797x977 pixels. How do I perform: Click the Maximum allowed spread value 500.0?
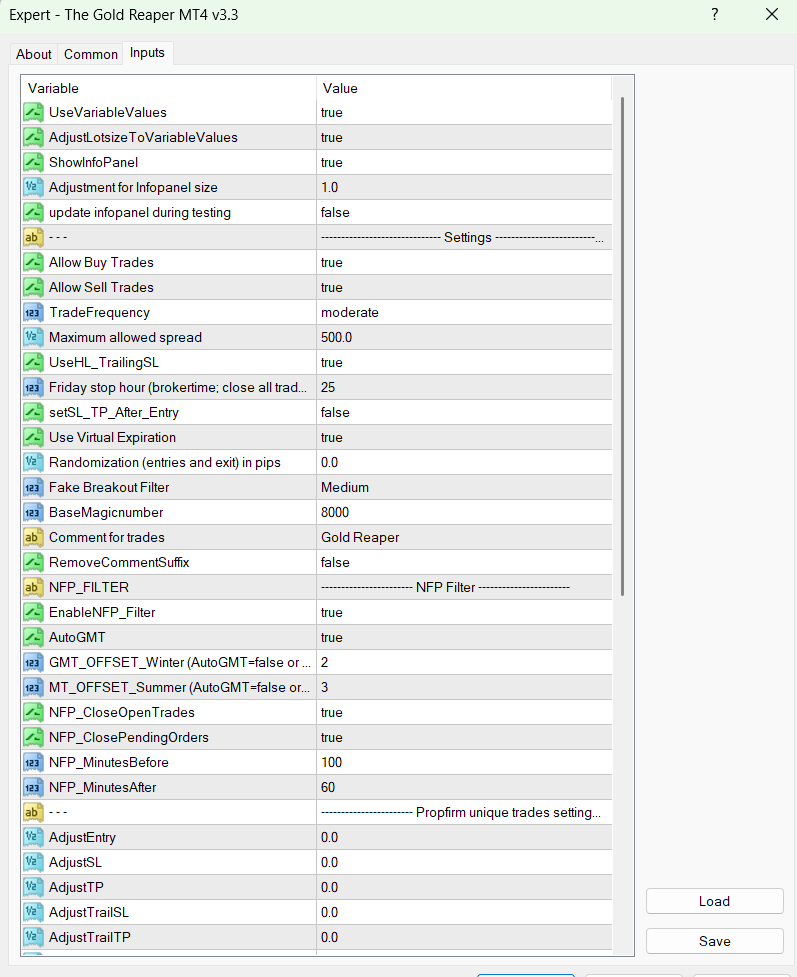click(336, 337)
